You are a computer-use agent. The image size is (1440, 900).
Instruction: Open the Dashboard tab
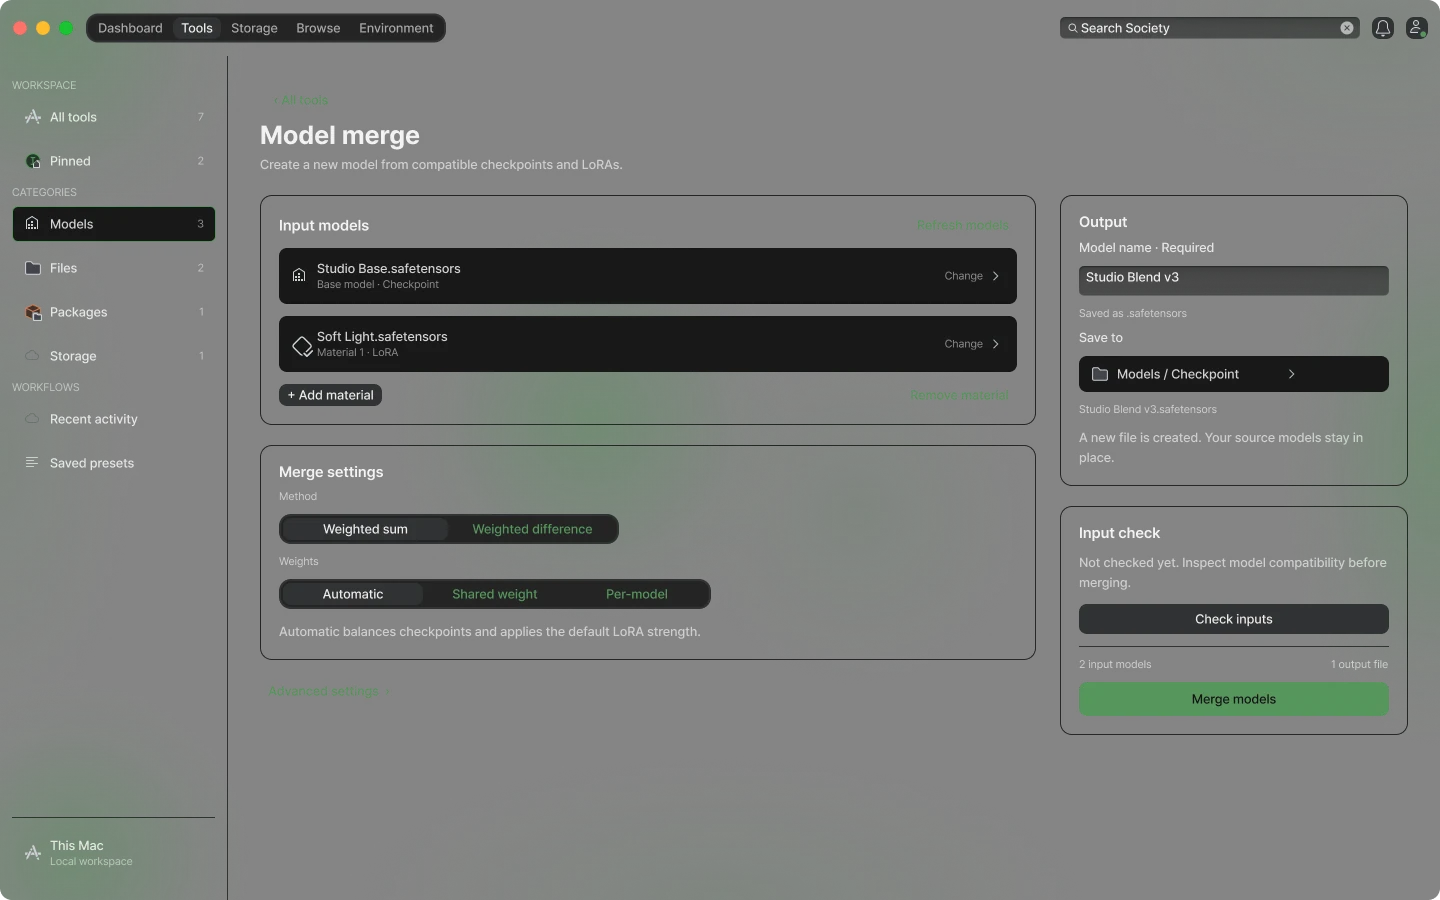tap(130, 28)
